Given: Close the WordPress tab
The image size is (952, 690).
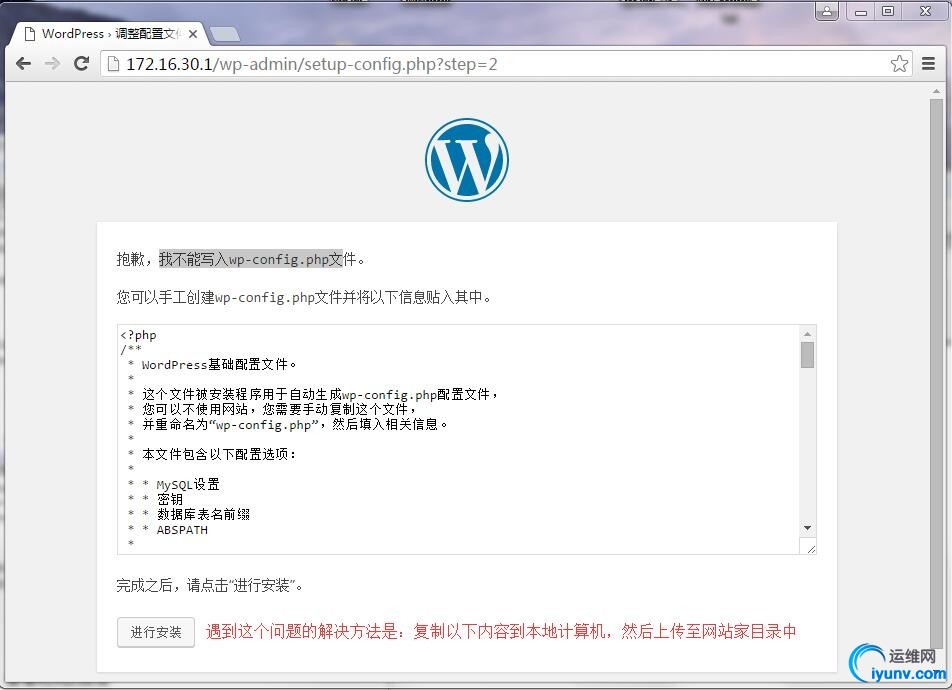Looking at the screenshot, I should (192, 34).
